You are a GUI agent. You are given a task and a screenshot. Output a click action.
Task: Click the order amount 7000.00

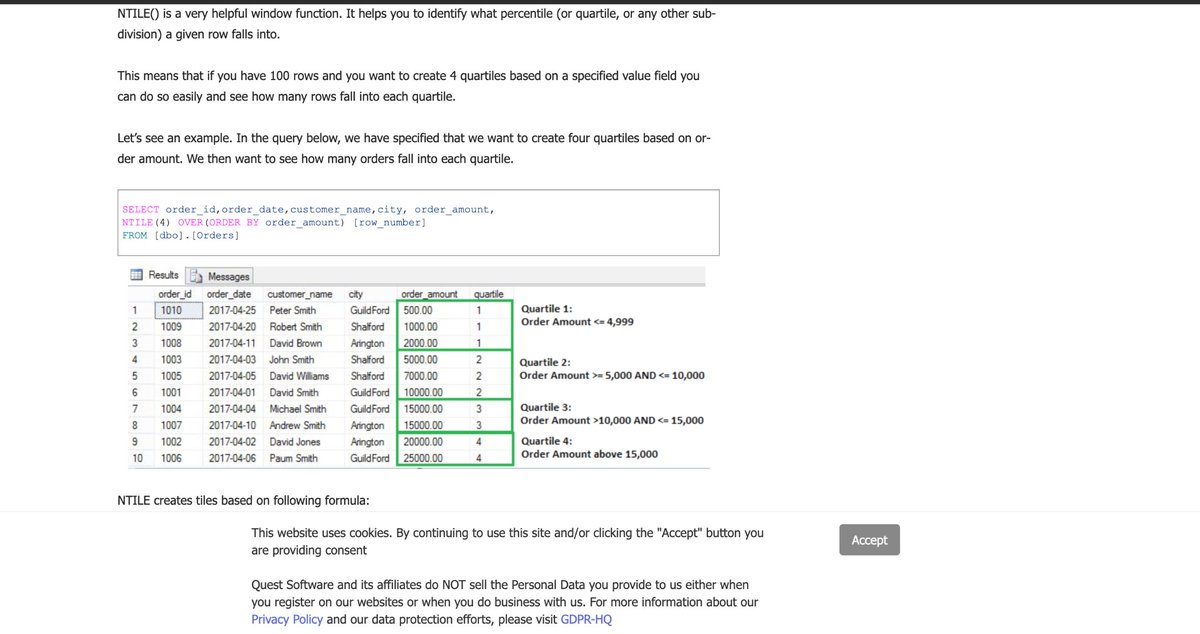coord(421,376)
